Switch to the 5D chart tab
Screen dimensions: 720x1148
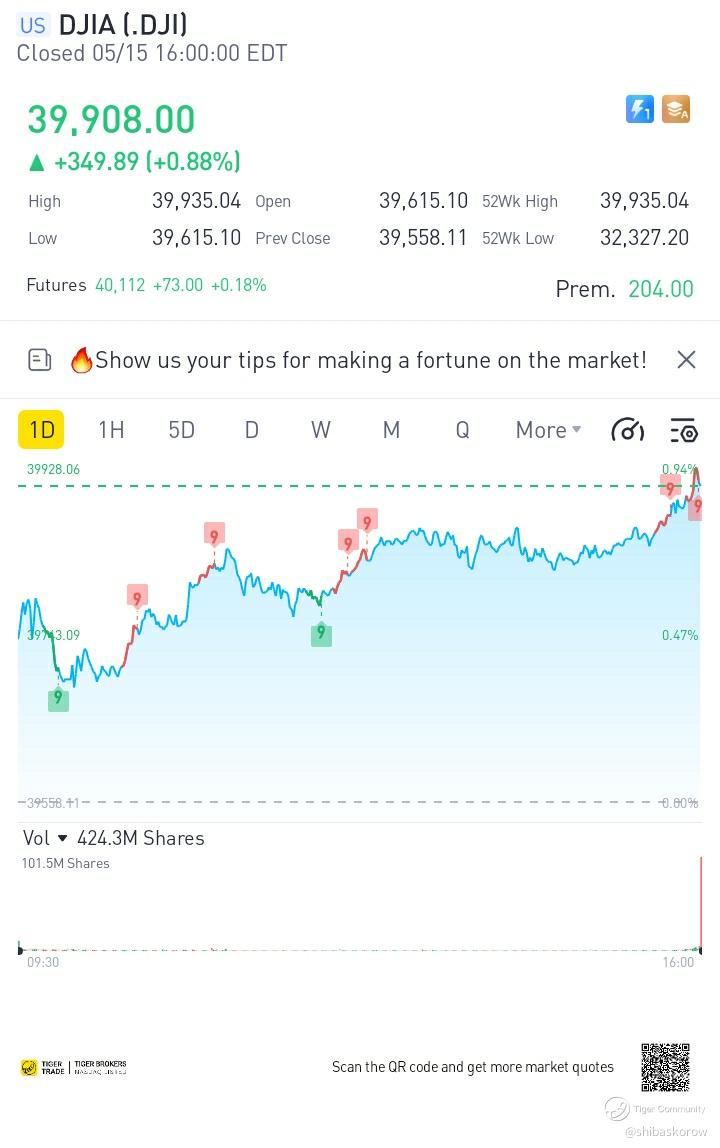pos(181,430)
